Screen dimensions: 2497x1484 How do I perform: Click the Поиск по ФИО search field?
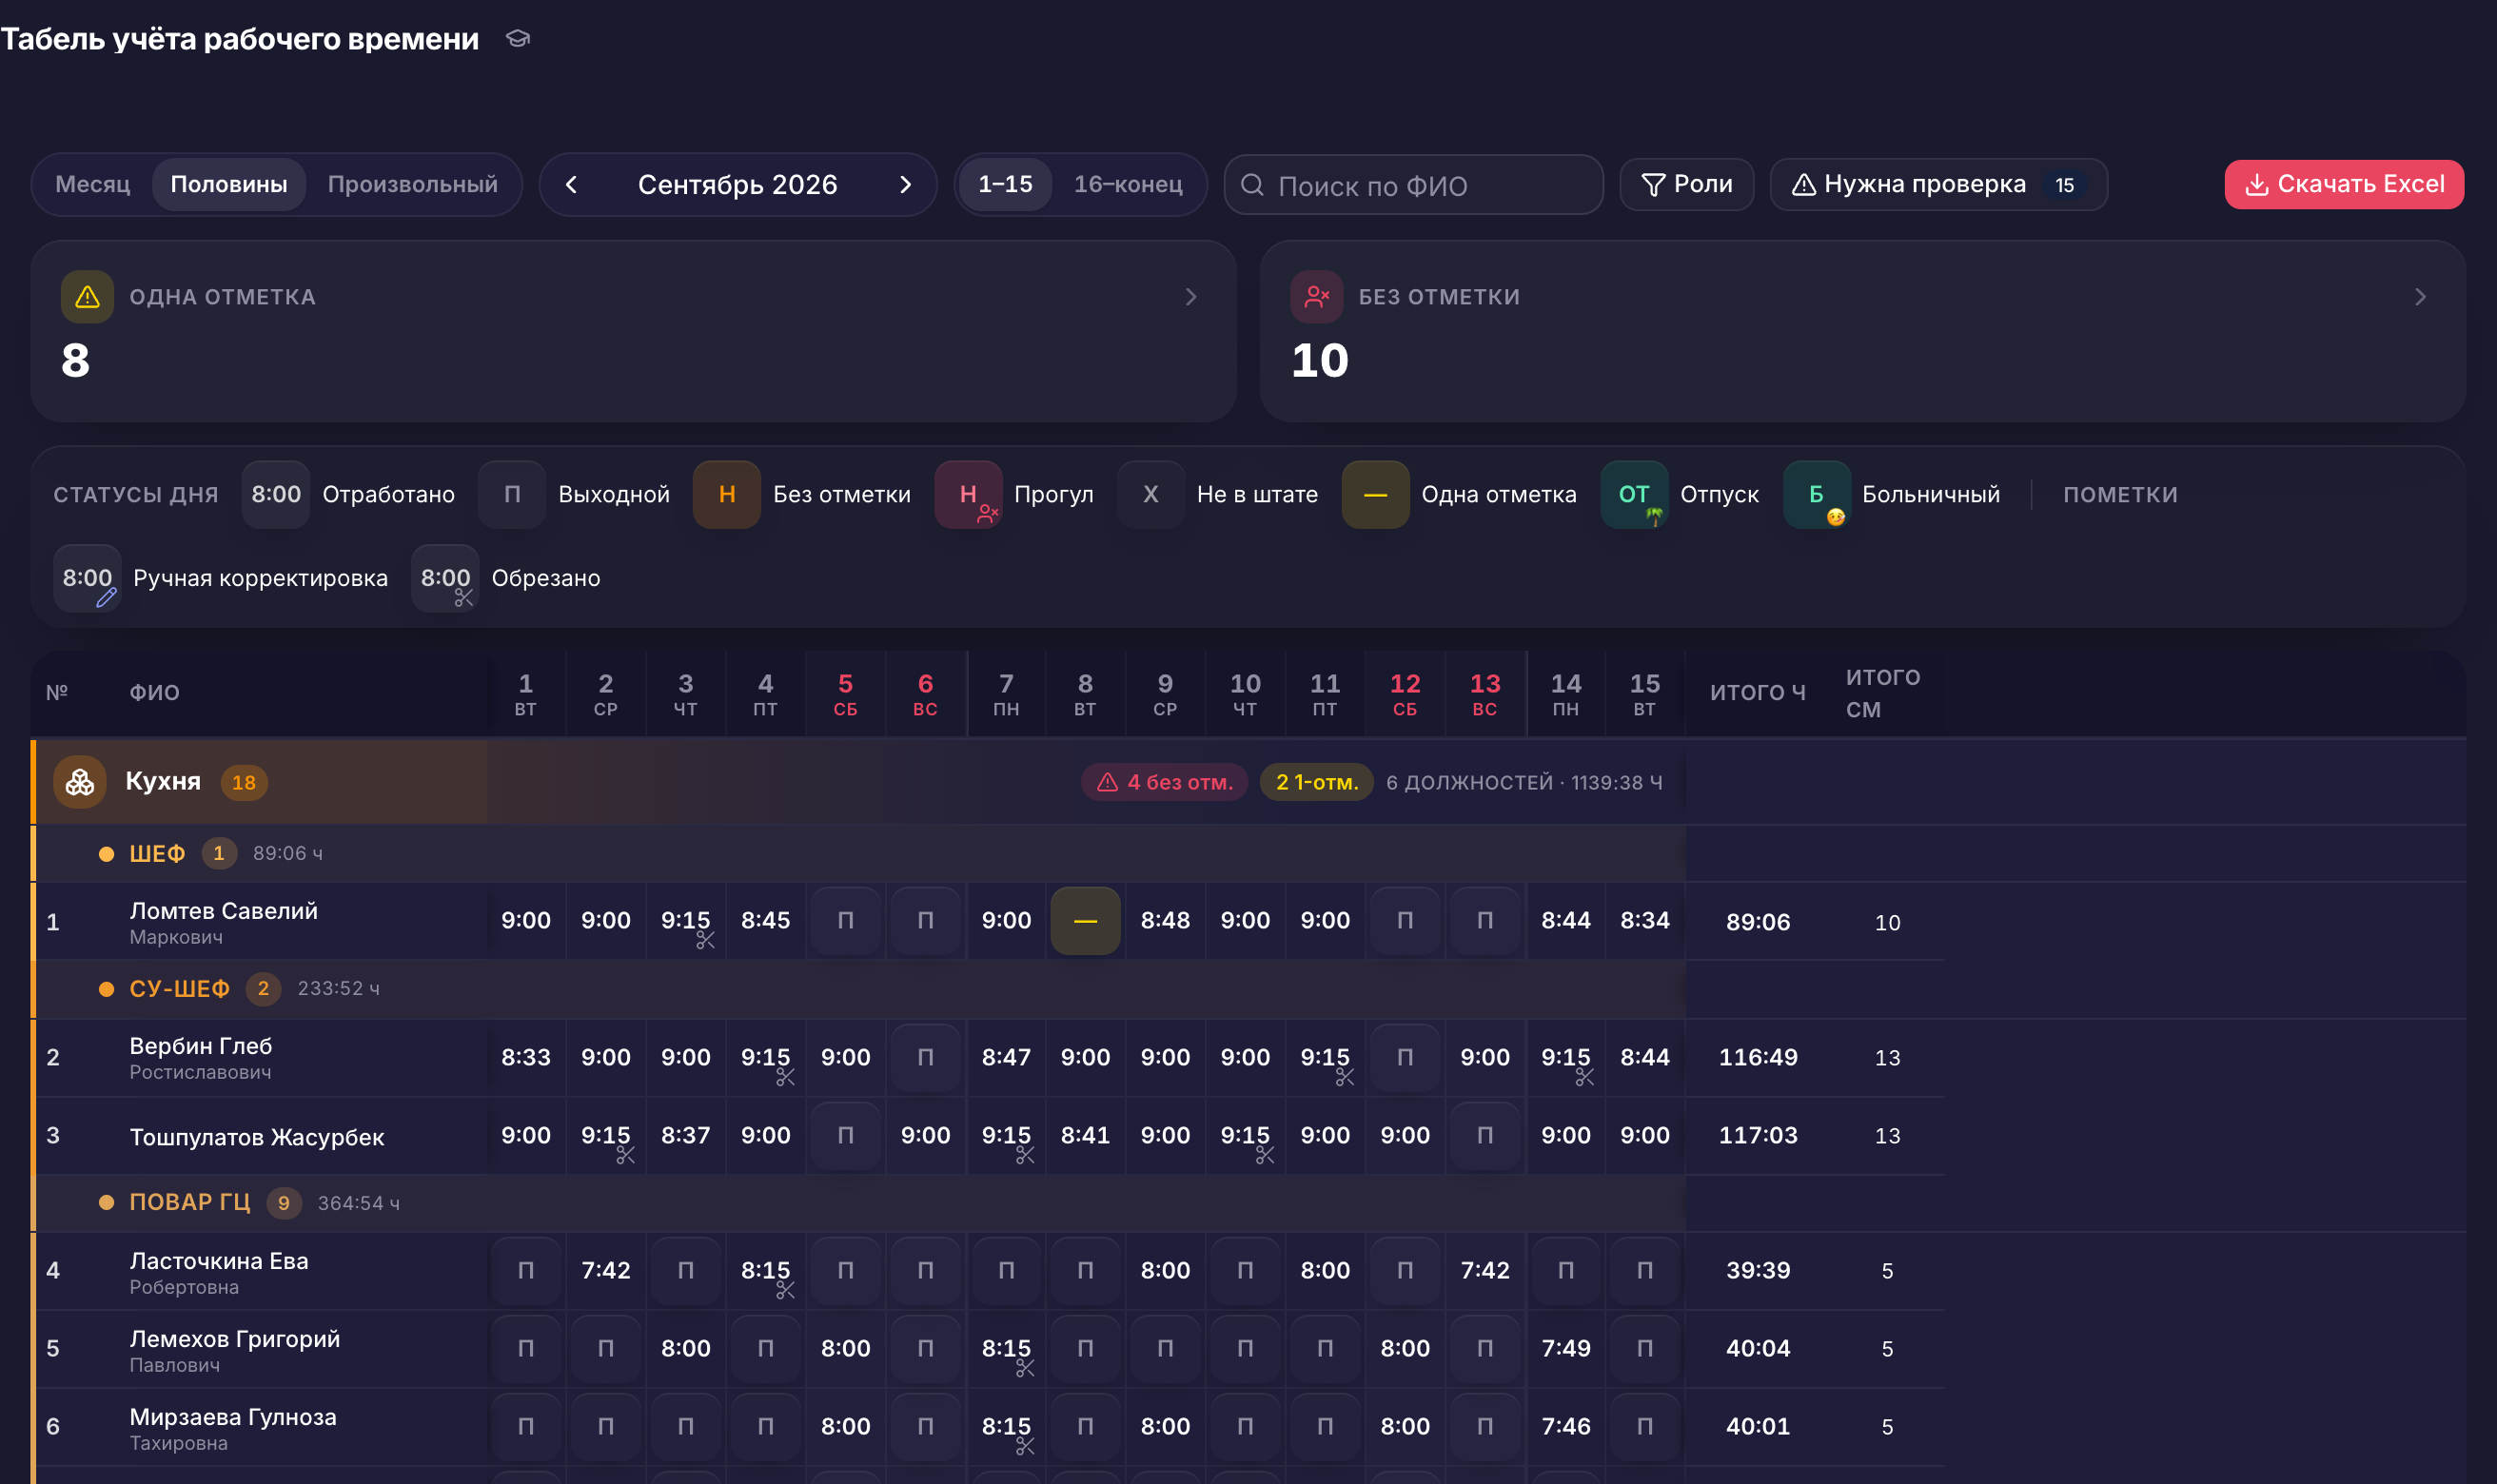tap(1413, 185)
